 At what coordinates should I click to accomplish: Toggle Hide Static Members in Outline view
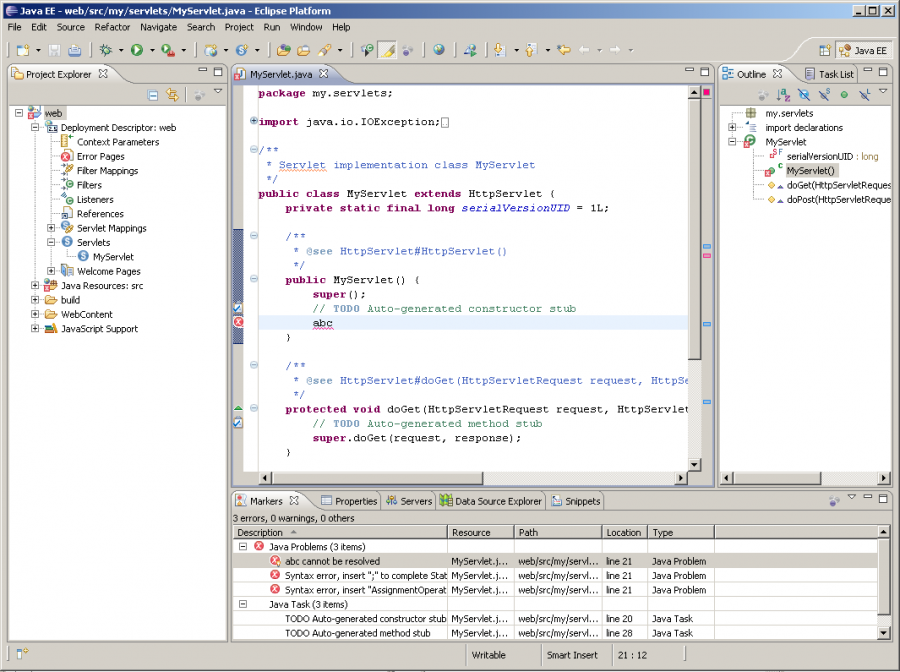(824, 93)
